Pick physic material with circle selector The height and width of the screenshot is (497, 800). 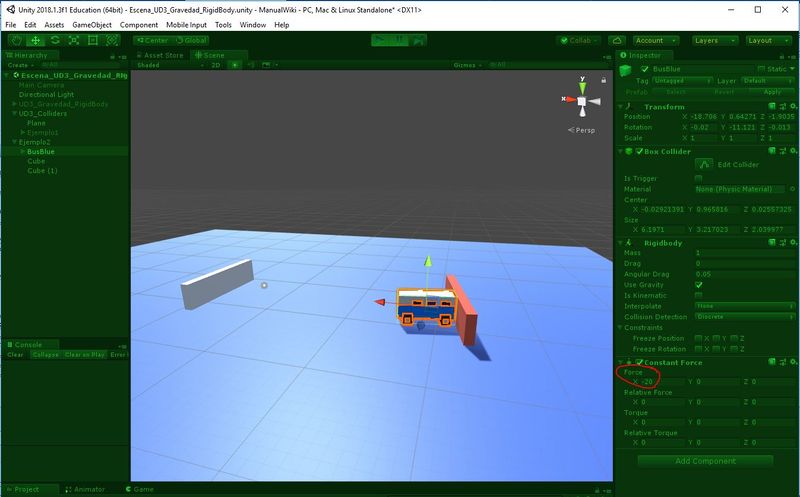click(792, 189)
